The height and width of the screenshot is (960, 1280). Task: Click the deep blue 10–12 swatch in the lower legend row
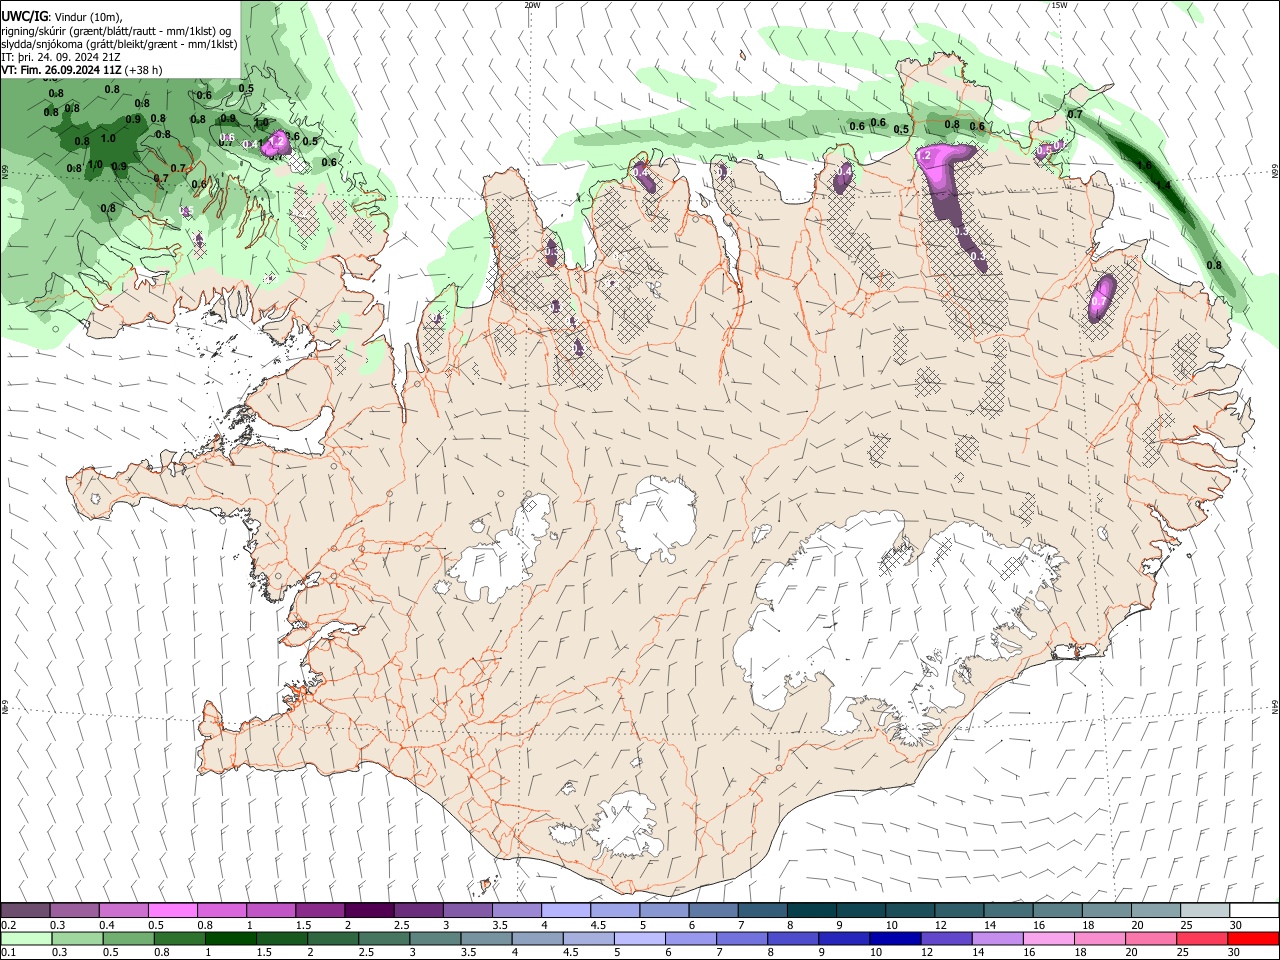[x=894, y=939]
